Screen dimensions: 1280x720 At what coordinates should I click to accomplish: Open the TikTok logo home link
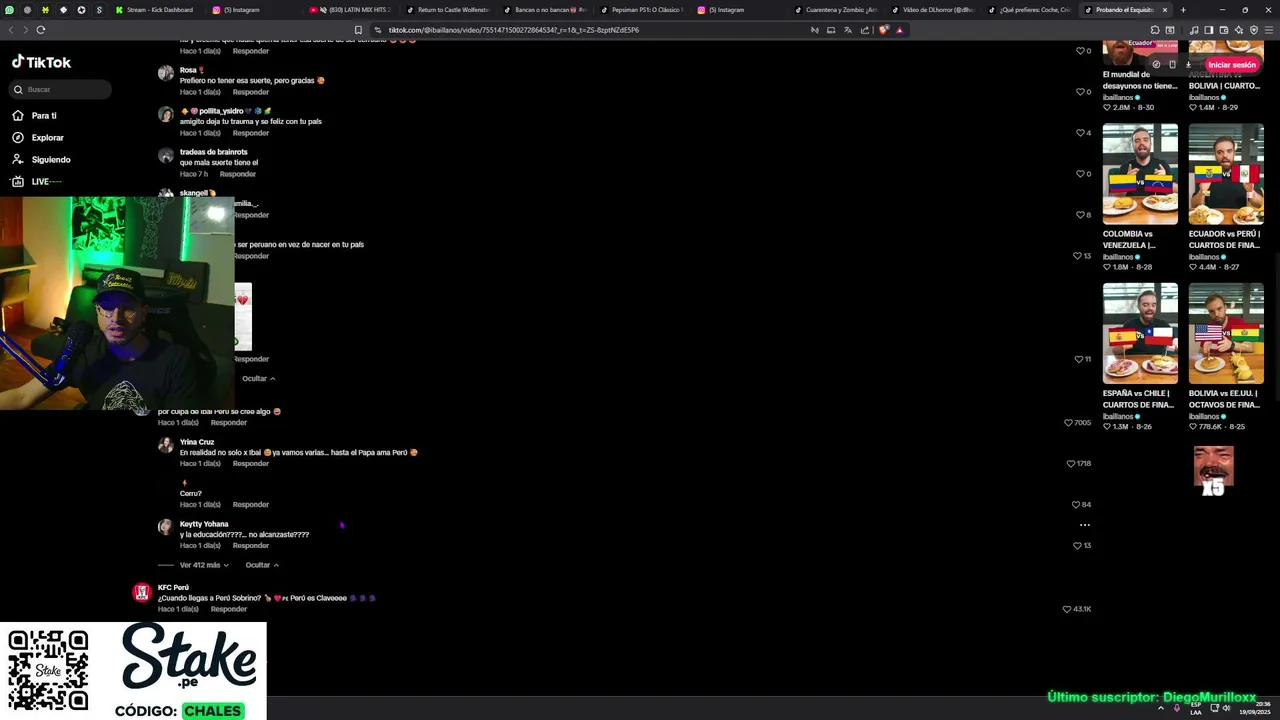click(x=41, y=62)
